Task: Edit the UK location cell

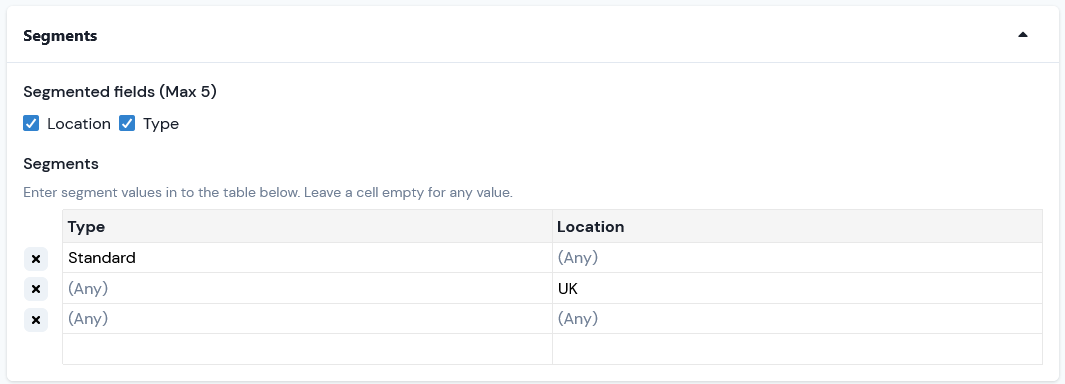Action: pyautogui.click(x=797, y=289)
